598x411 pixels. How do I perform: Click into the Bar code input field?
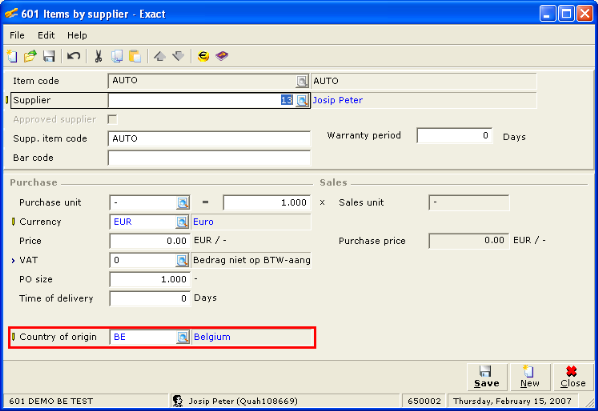click(209, 158)
